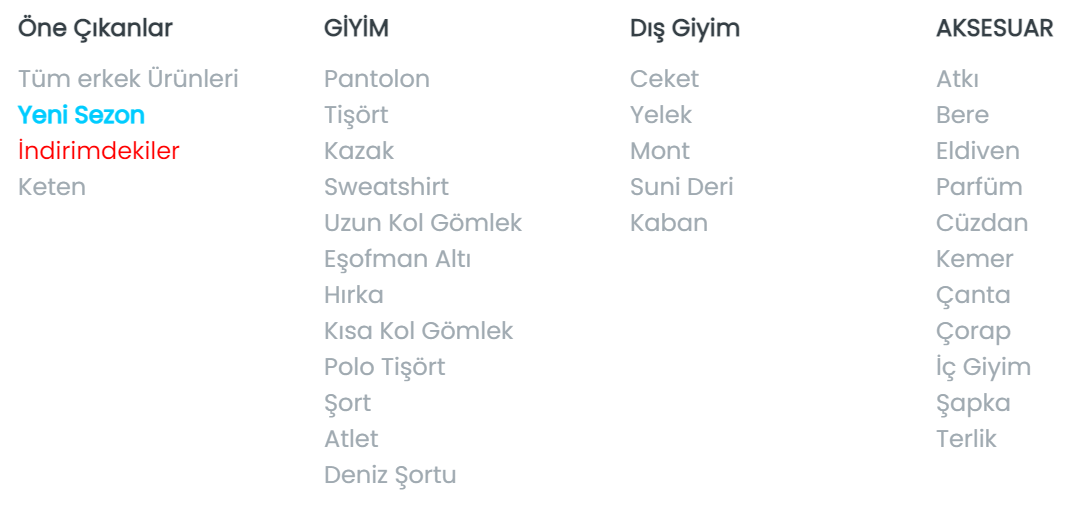Open Eşofman Altı category
The image size is (1084, 508).
pyautogui.click(x=397, y=259)
